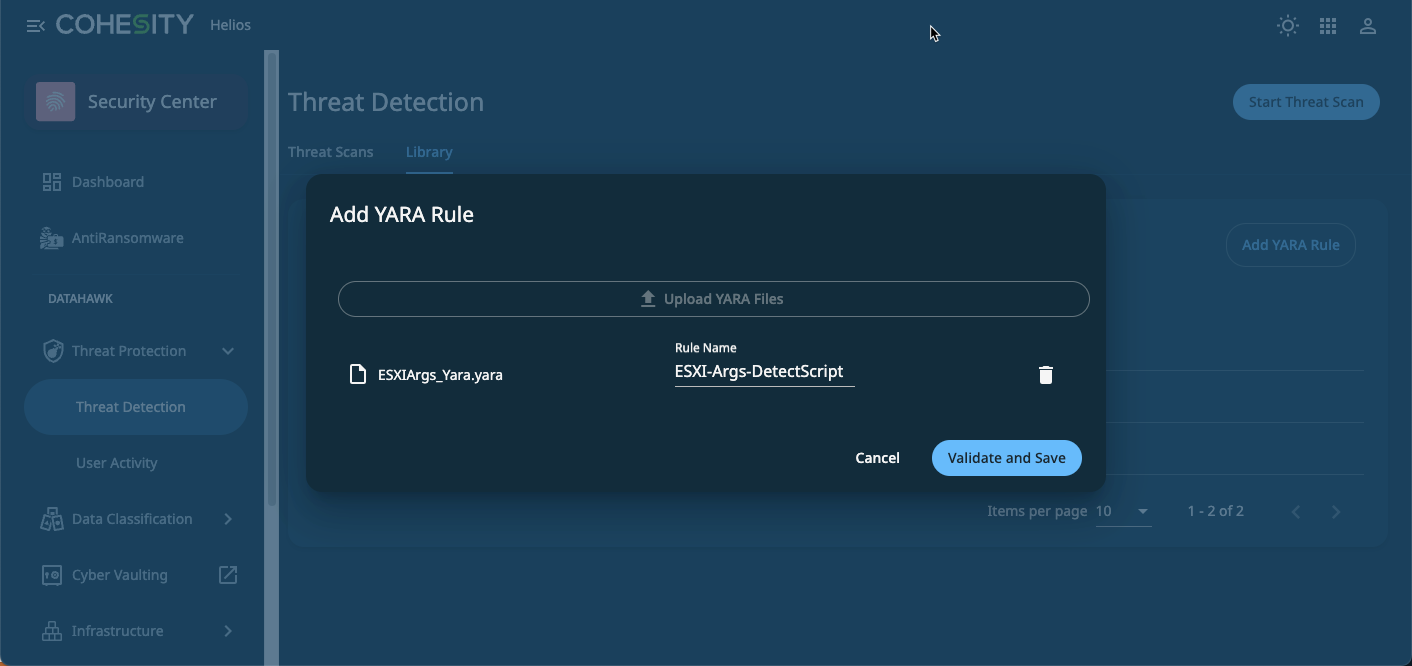Select the Library tab
Viewport: 1412px width, 666px height.
point(429,152)
